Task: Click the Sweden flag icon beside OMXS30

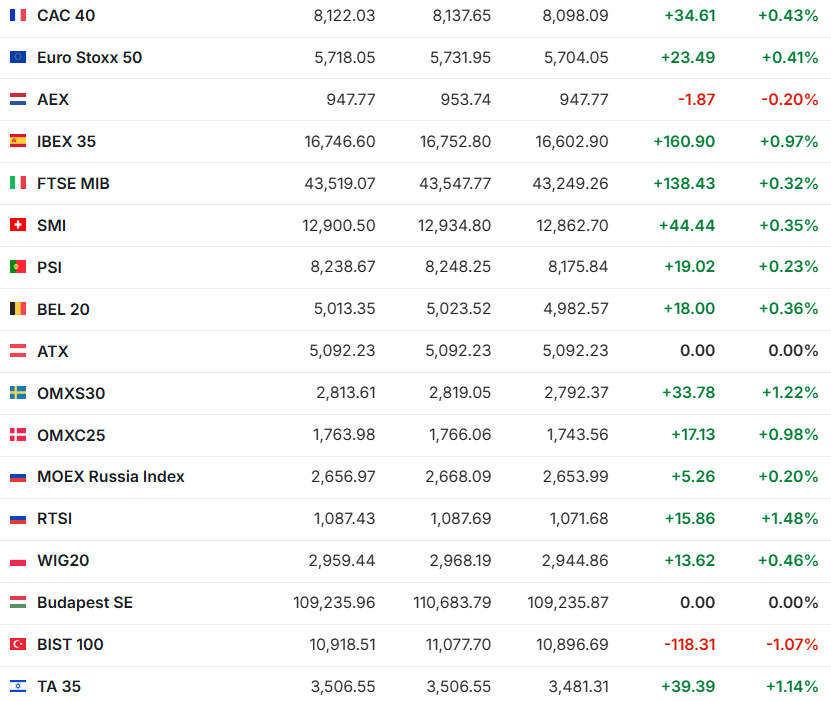Action: (18, 393)
